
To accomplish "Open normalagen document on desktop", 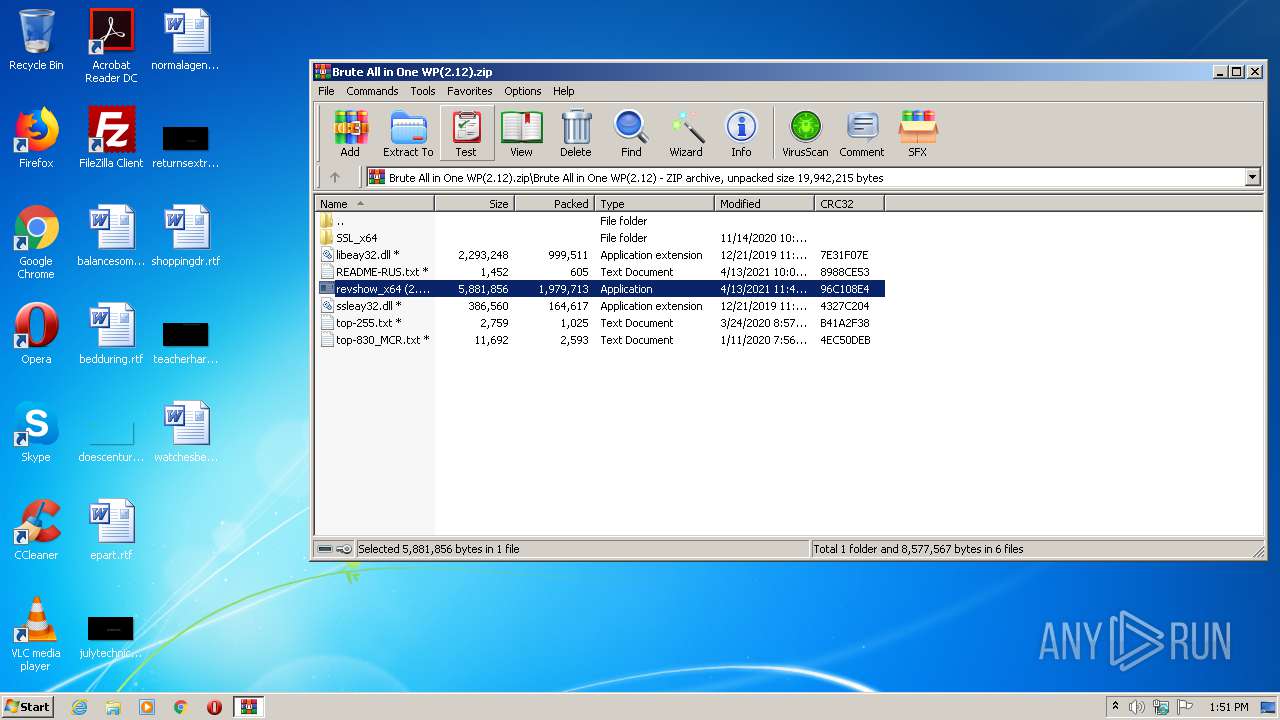I will coord(186,40).
